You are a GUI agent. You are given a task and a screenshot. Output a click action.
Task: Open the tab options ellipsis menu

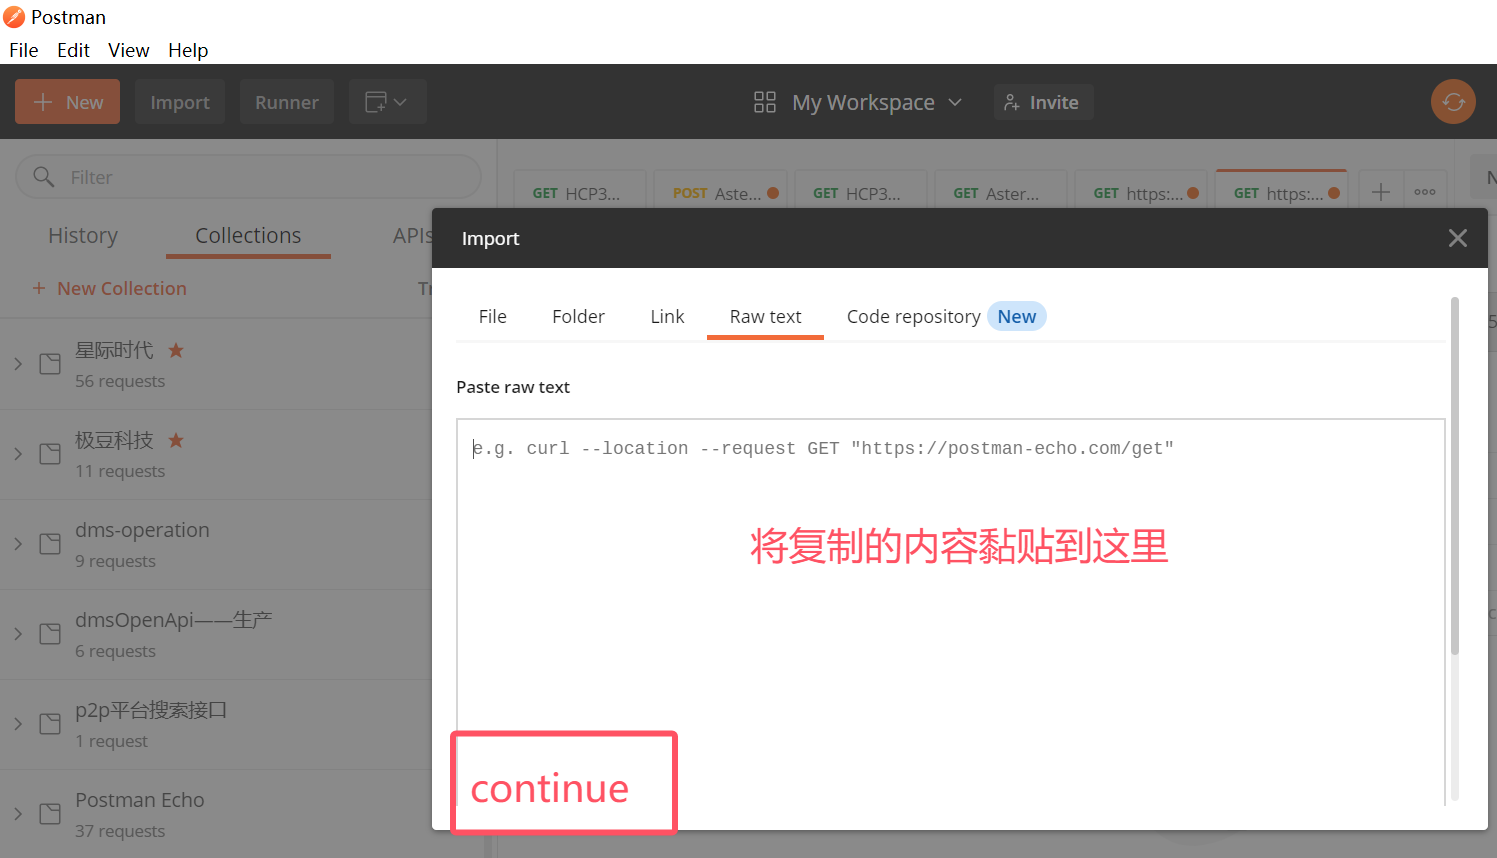(x=1425, y=192)
